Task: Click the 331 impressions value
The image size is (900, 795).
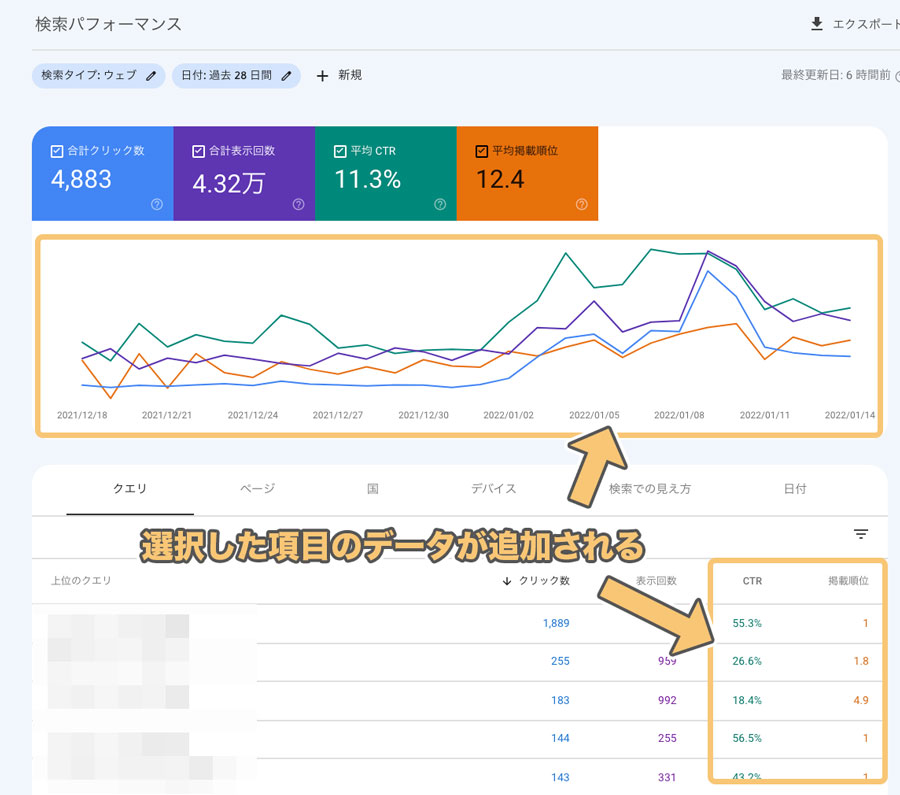Action: (x=667, y=777)
